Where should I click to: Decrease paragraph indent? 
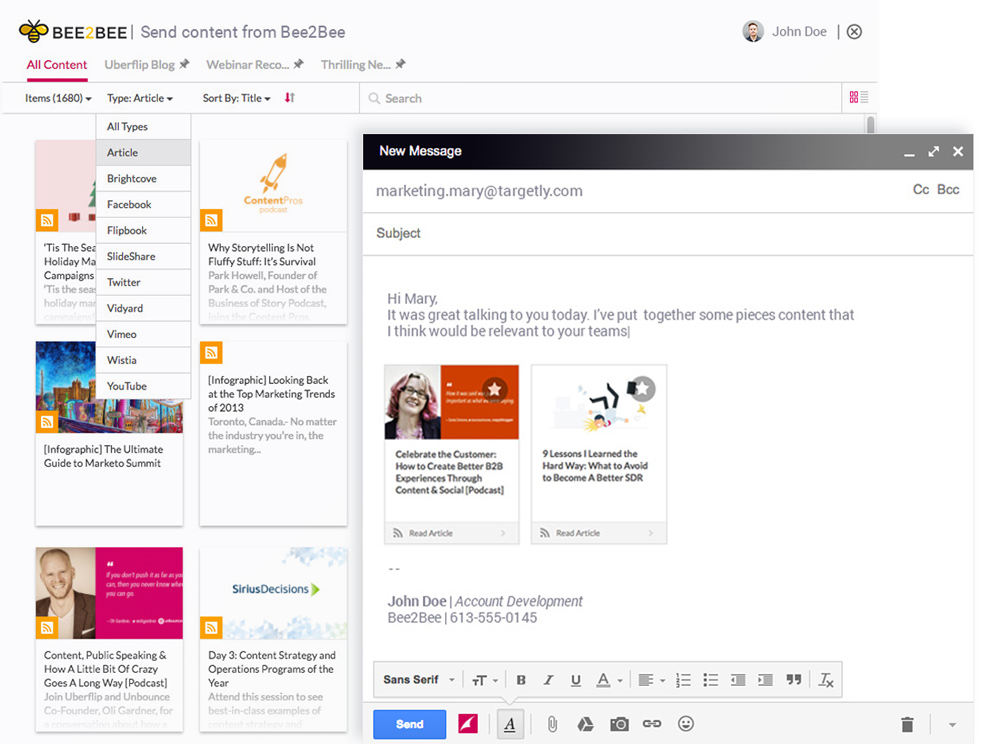point(738,680)
